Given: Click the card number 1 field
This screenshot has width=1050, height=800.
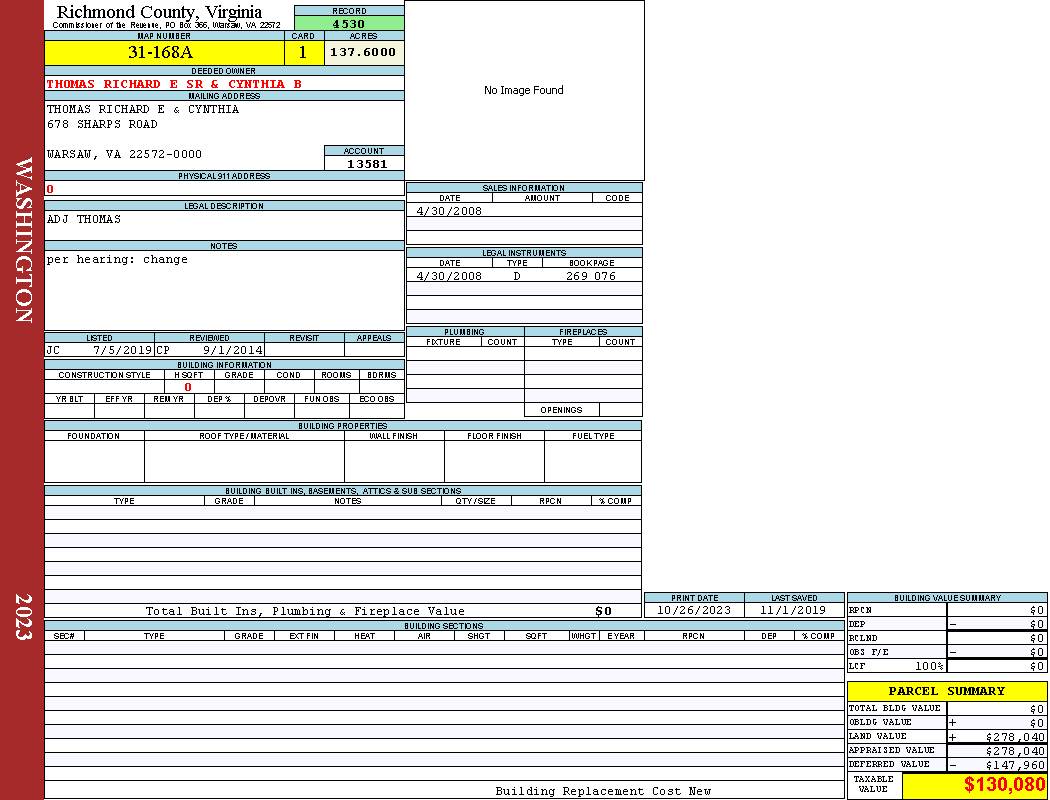Looking at the screenshot, I should (x=303, y=53).
